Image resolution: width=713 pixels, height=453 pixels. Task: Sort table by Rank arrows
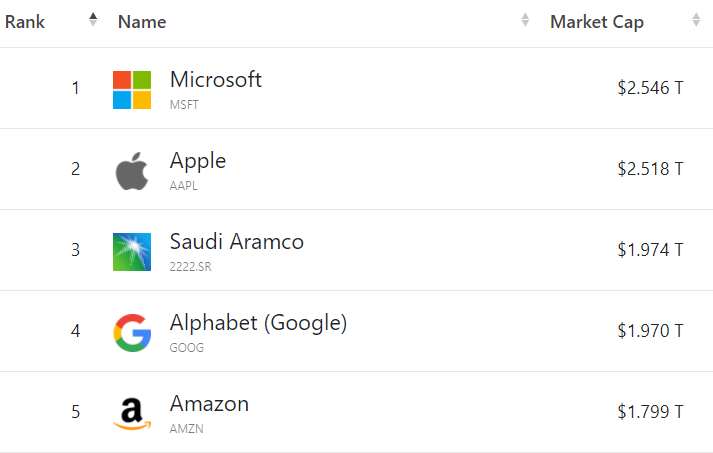point(93,20)
